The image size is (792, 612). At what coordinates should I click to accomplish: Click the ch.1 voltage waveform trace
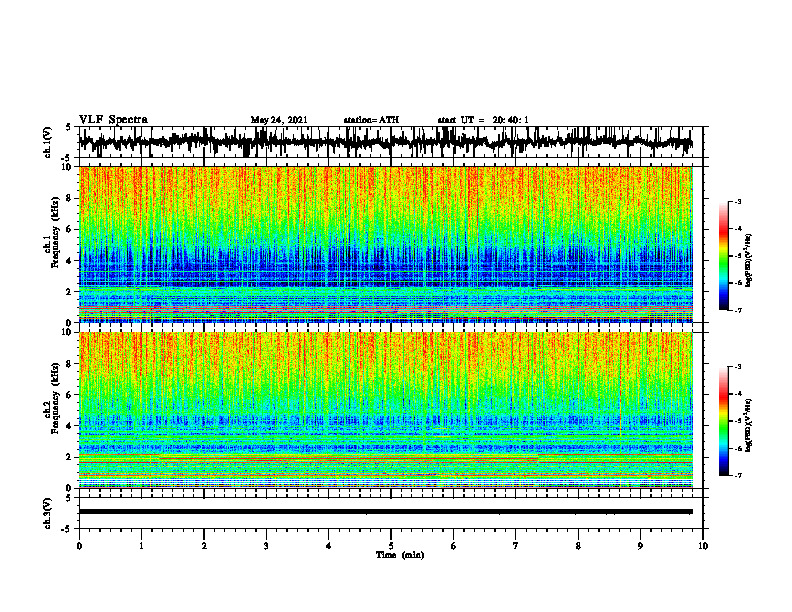[x=385, y=142]
